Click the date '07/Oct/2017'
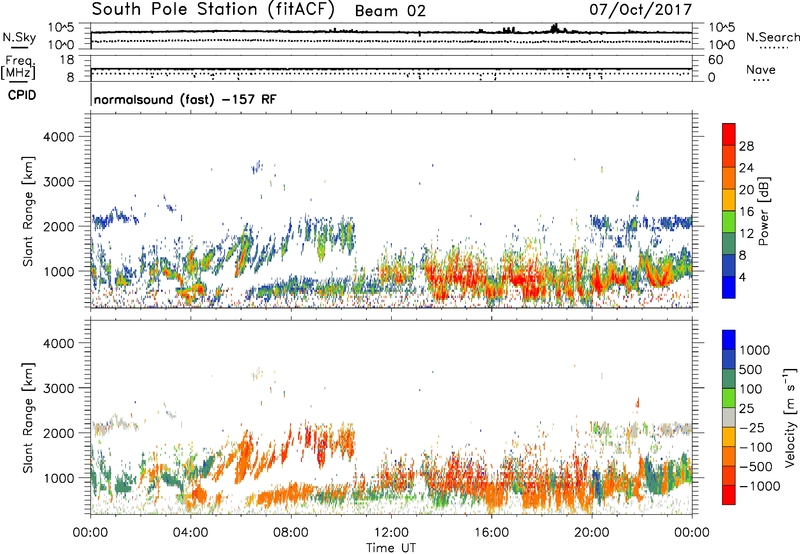This screenshot has height=554, width=800. tap(640, 10)
